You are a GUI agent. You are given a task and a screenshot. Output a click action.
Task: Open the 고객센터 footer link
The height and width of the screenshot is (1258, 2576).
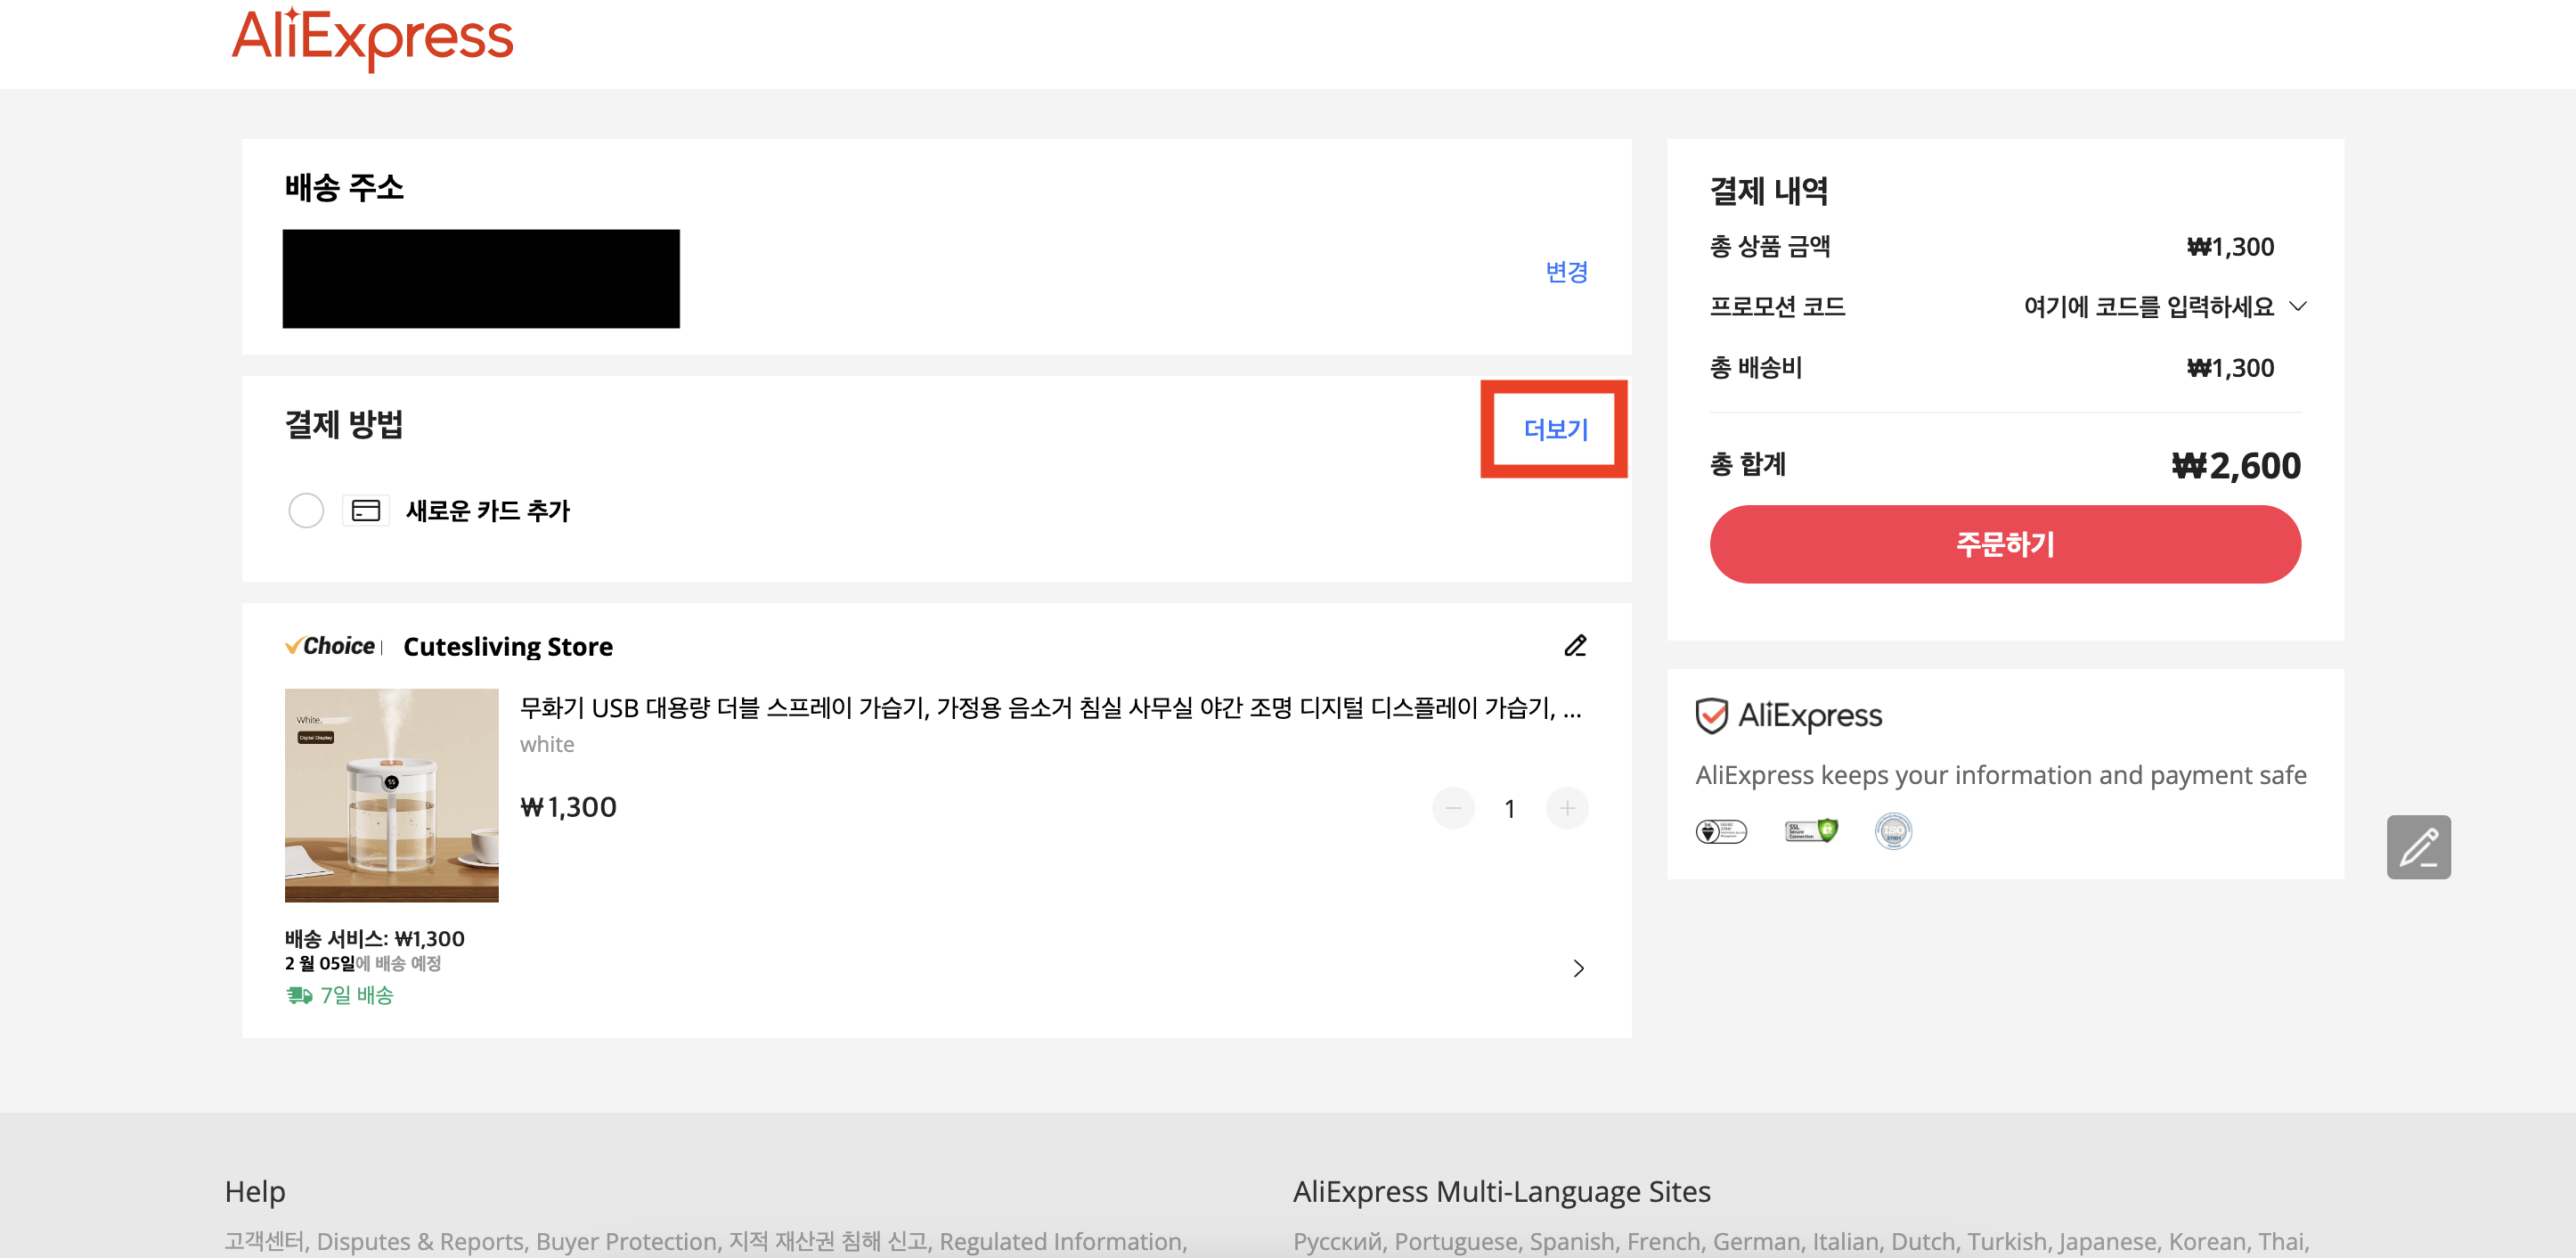(264, 1241)
